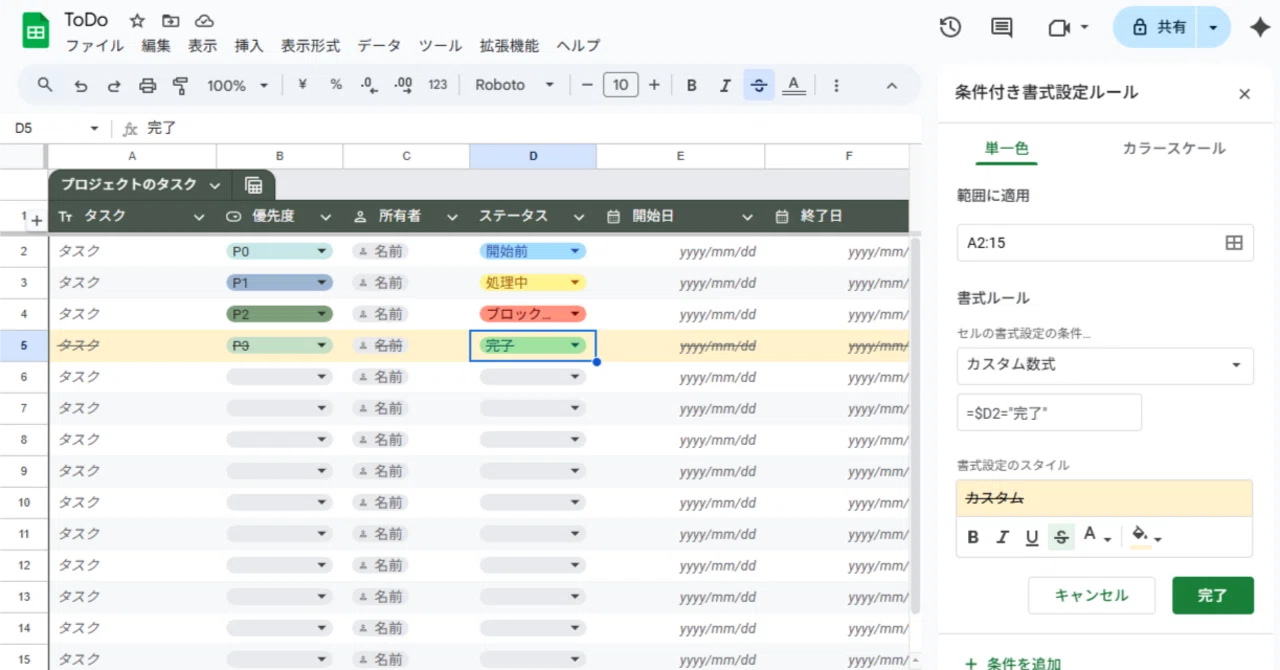The width and height of the screenshot is (1280, 670).
Task: Switch to the カラースケール tab
Action: pos(1174,148)
